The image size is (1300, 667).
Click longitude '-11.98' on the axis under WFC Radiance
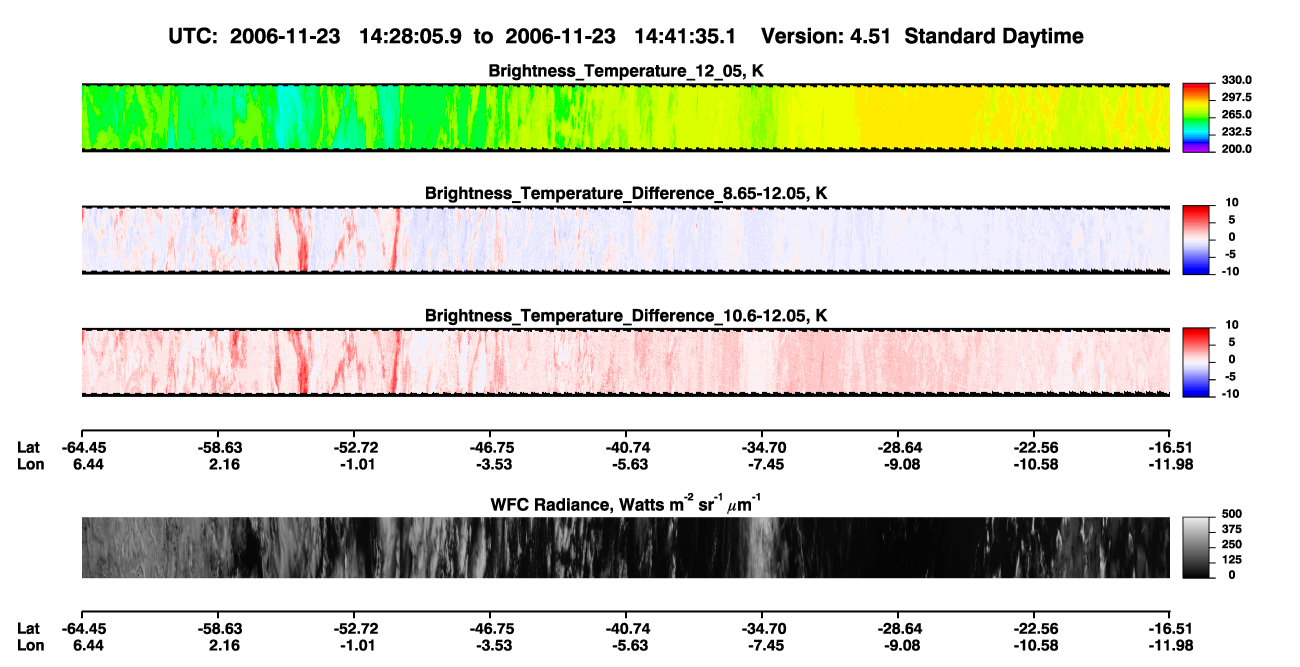tap(1169, 645)
